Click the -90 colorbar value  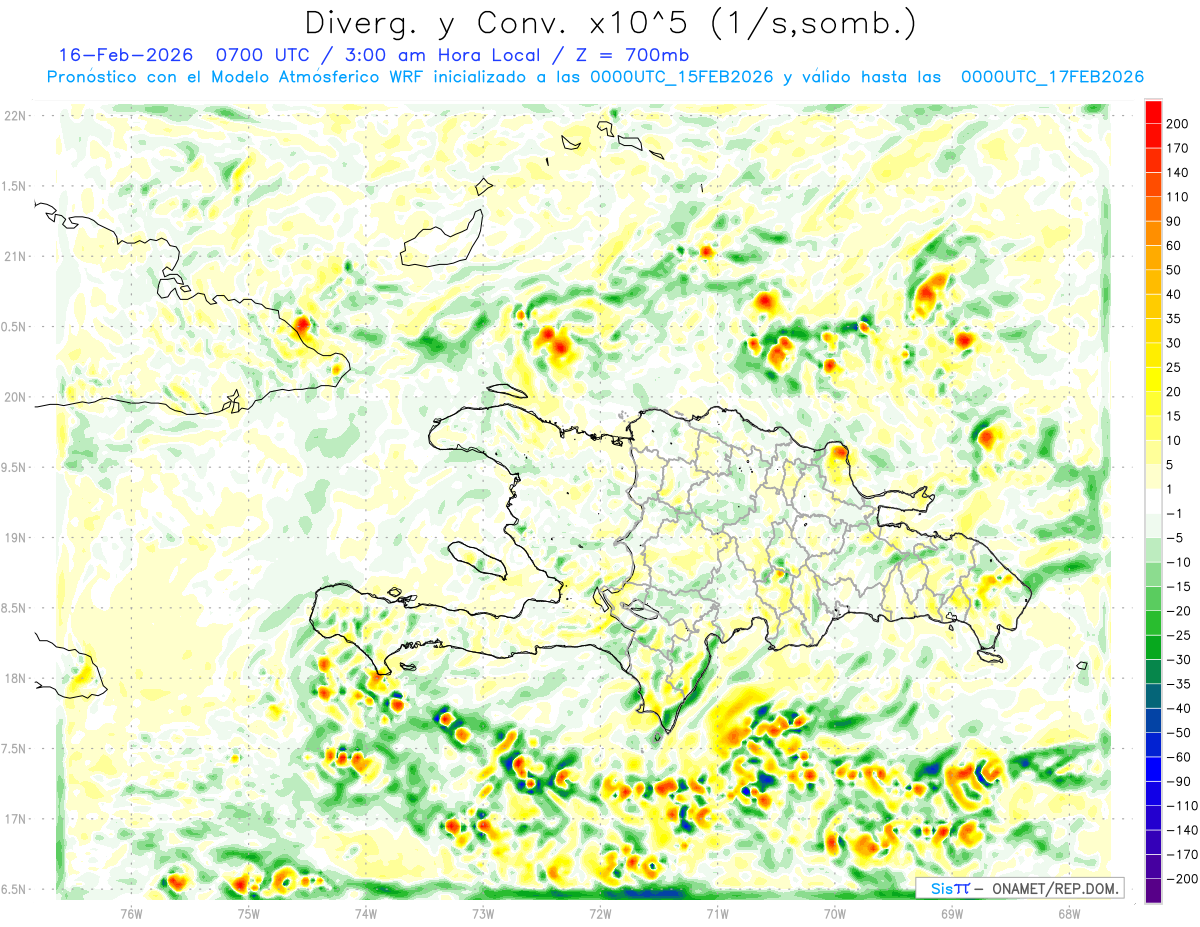[x=1180, y=781]
